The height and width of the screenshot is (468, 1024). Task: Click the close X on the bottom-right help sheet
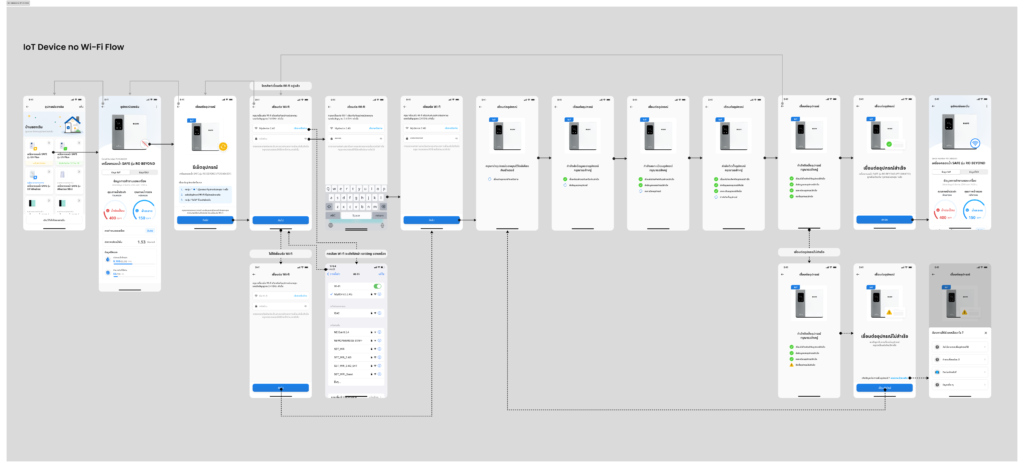click(x=986, y=331)
